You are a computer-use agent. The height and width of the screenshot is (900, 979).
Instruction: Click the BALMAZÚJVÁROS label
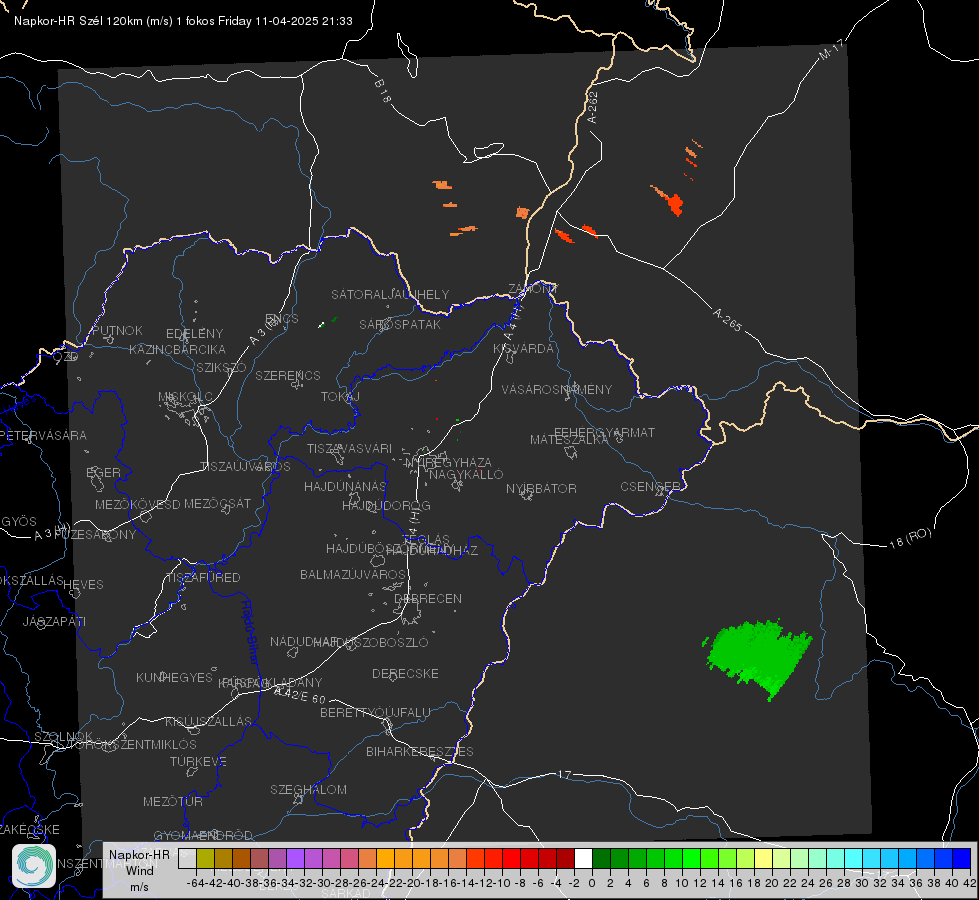coord(353,574)
